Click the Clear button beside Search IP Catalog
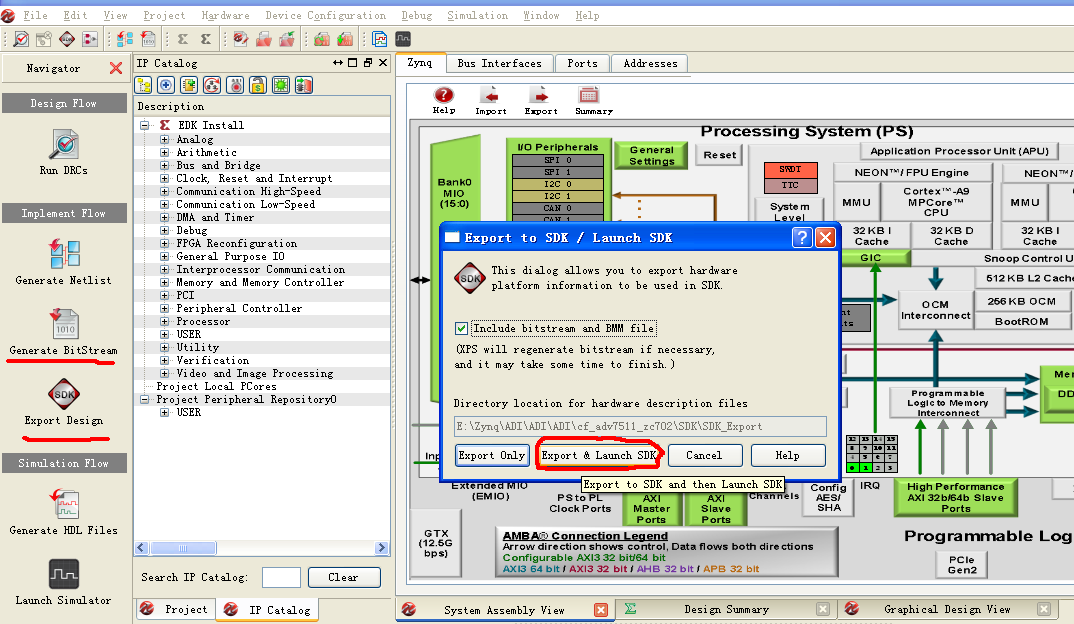1074x624 pixels. pos(343,577)
